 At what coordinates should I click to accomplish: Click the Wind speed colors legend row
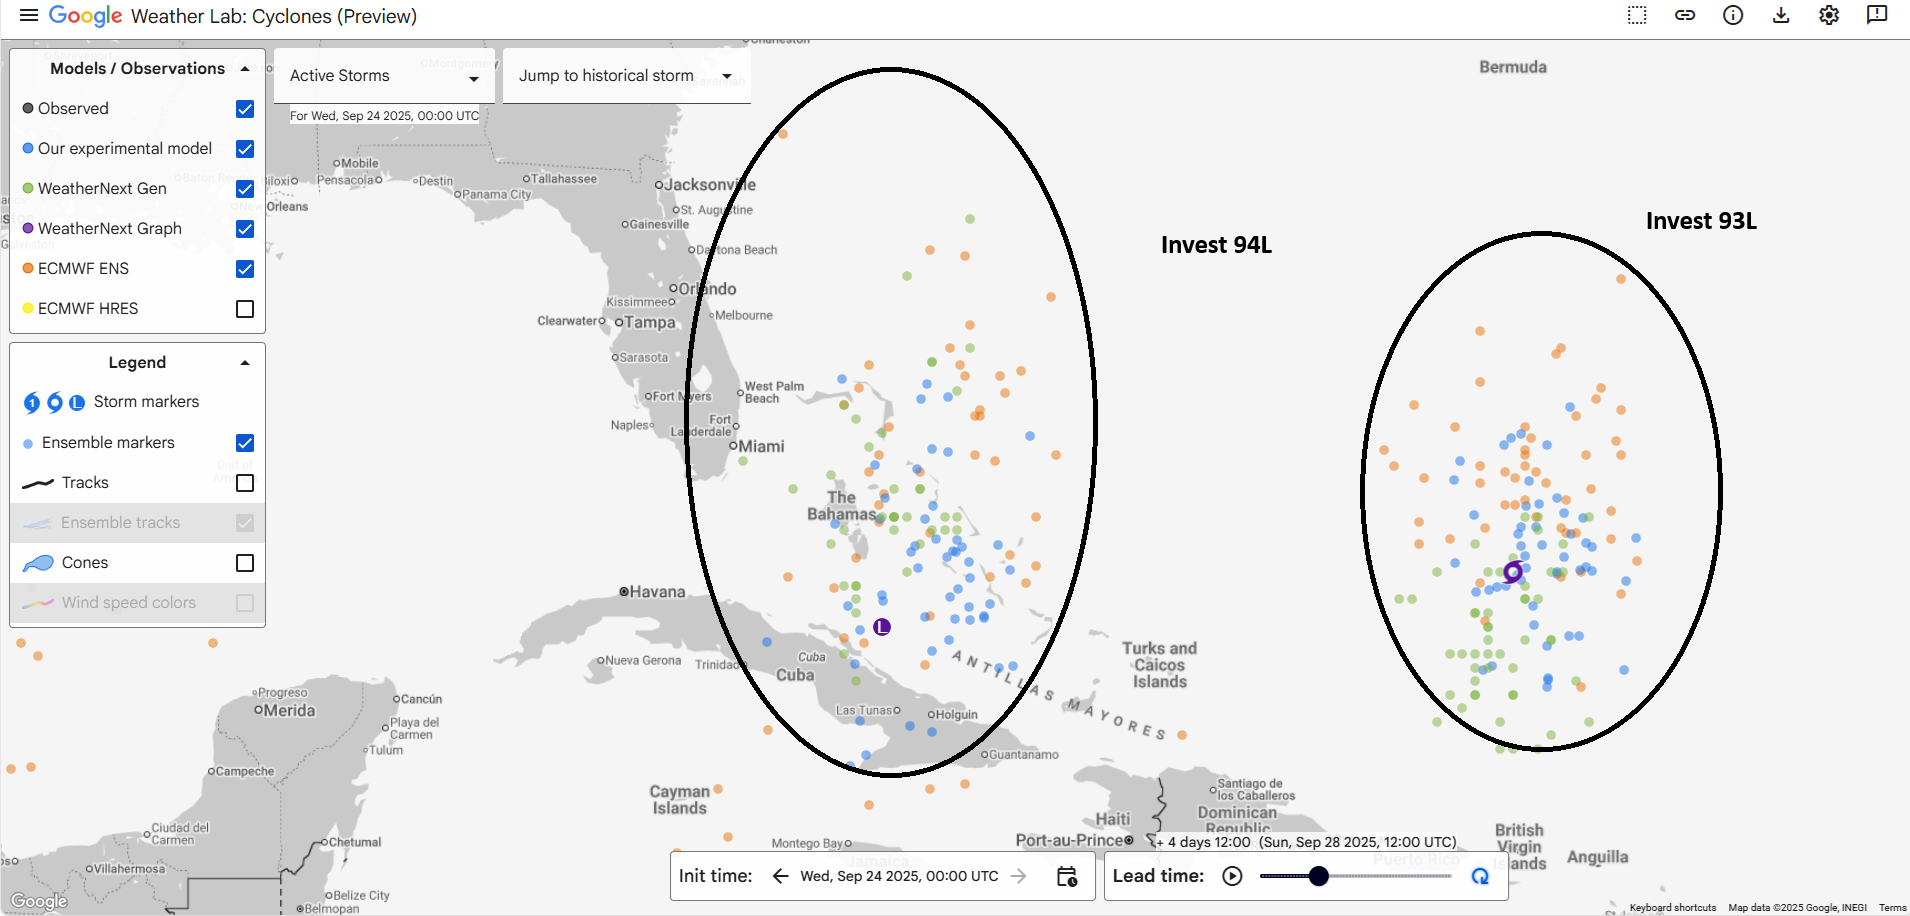[137, 603]
